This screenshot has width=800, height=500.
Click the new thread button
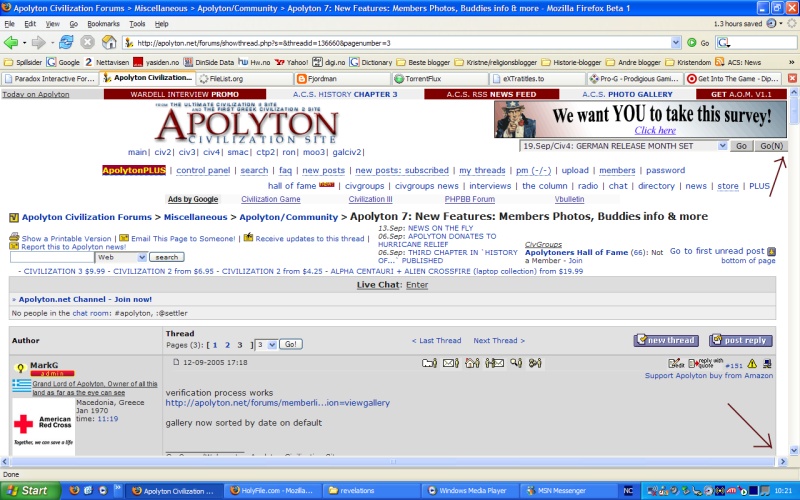(x=666, y=340)
